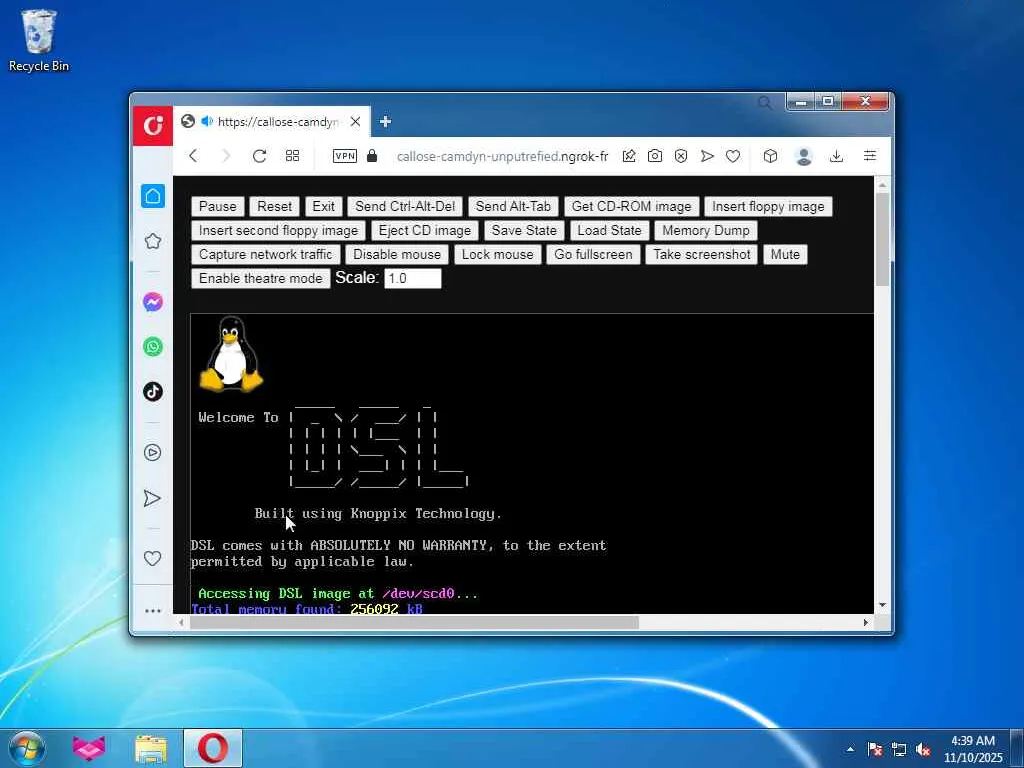The width and height of the screenshot is (1024, 768).
Task: Click the Reset button
Action: tap(274, 206)
